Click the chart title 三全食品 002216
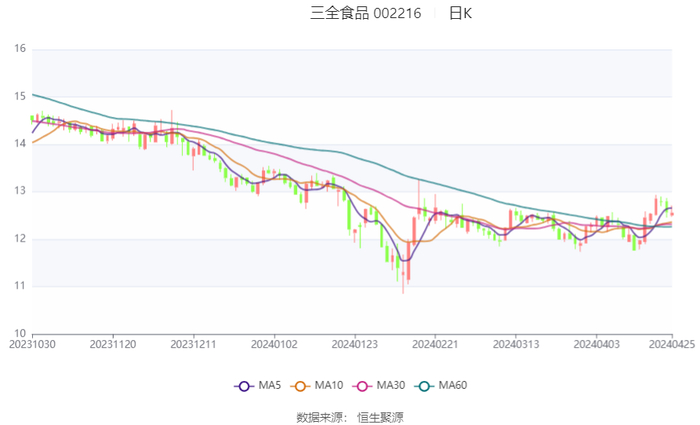The width and height of the screenshot is (700, 425). [366, 13]
